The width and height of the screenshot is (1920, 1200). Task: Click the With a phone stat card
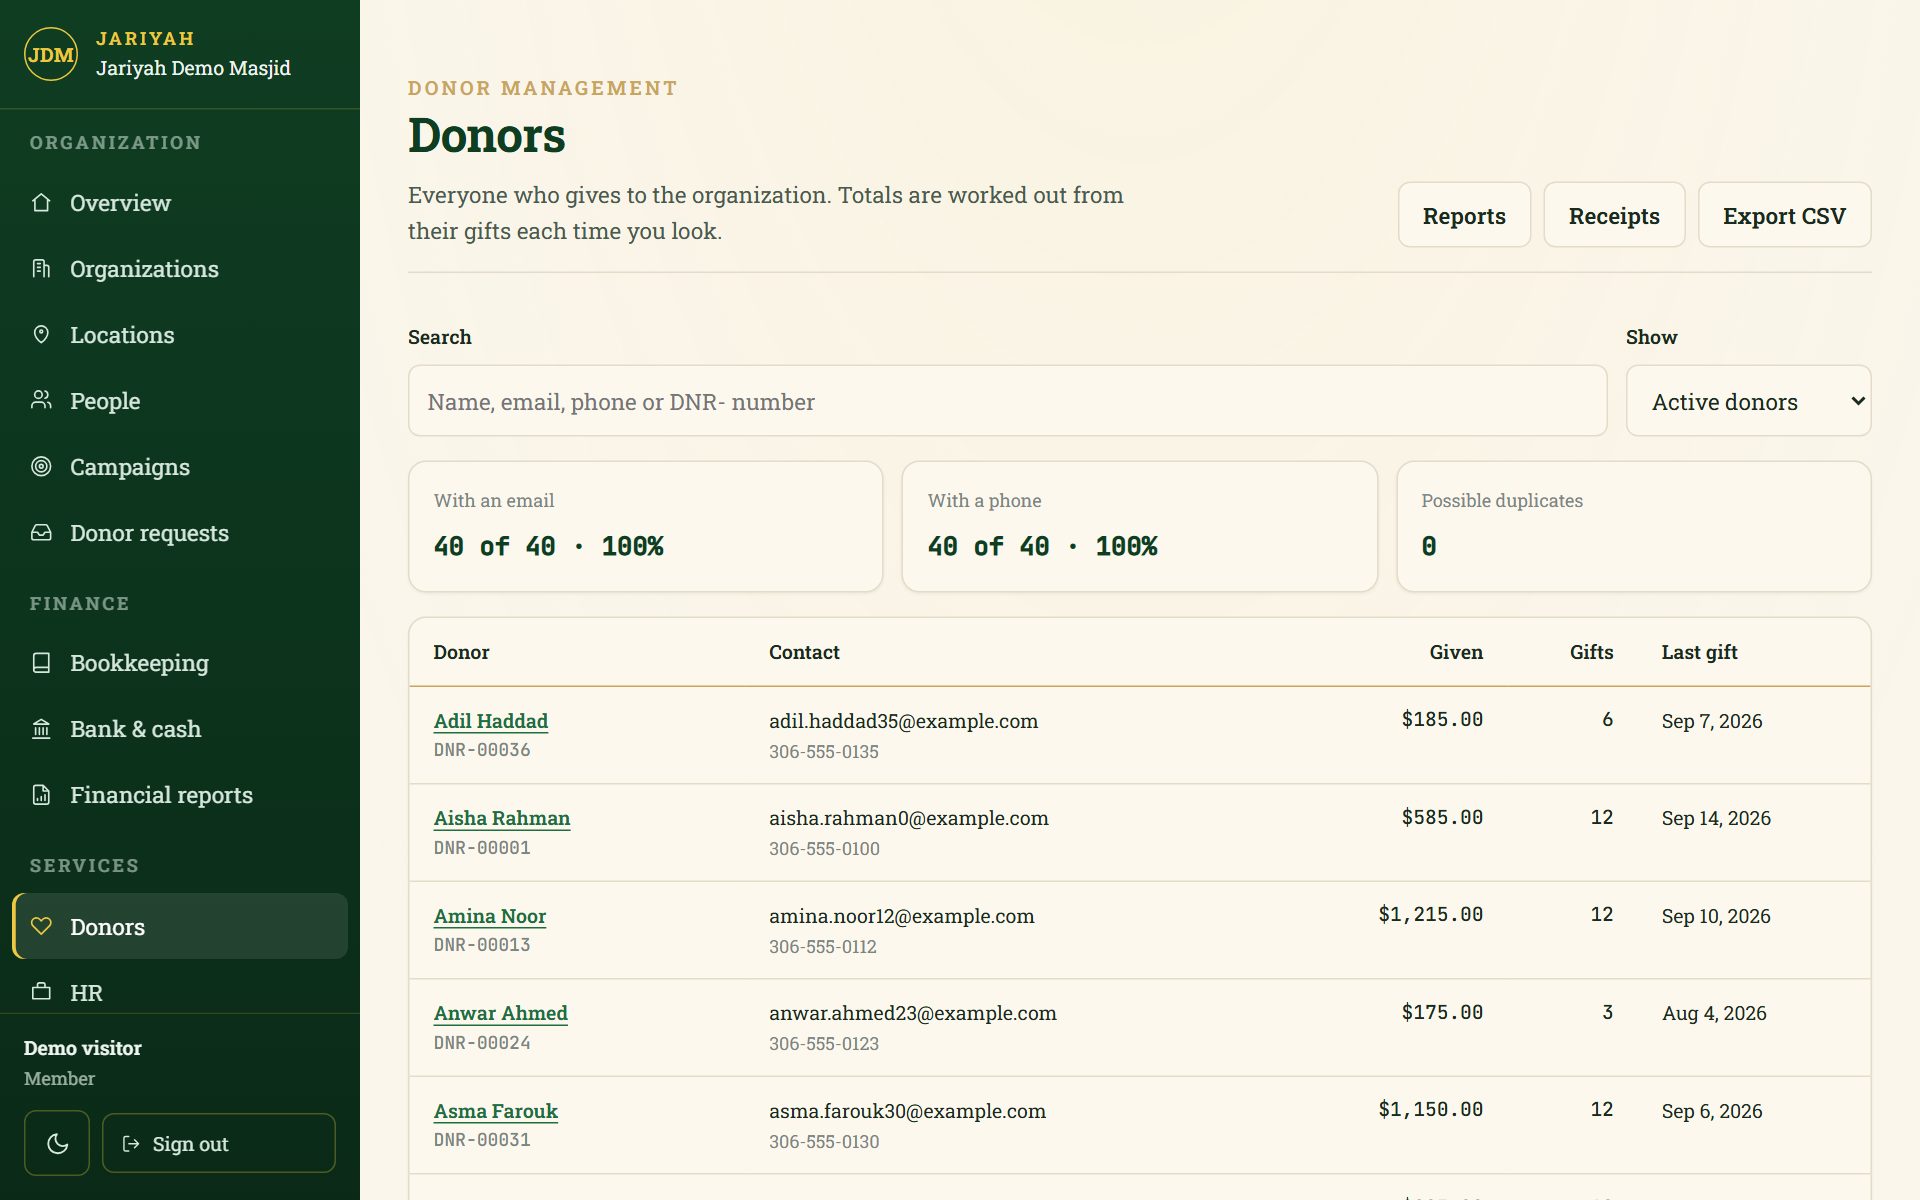[1139, 526]
